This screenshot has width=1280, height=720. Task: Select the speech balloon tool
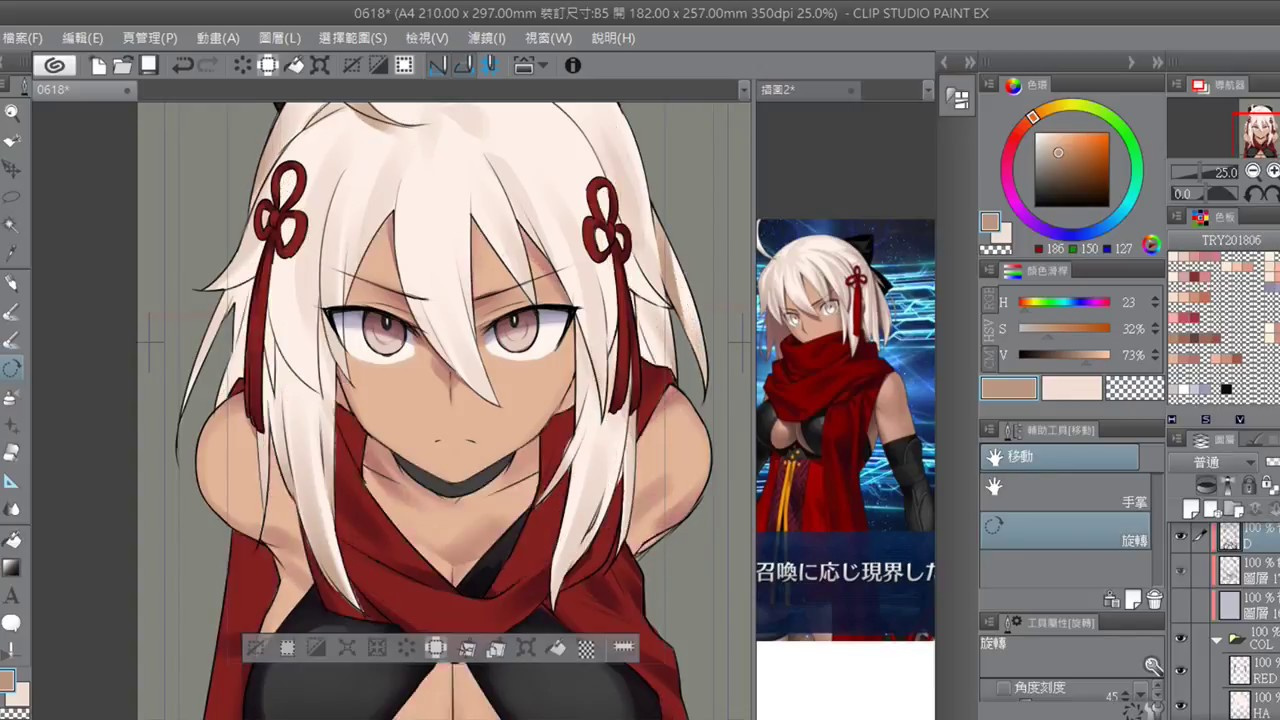tap(12, 624)
